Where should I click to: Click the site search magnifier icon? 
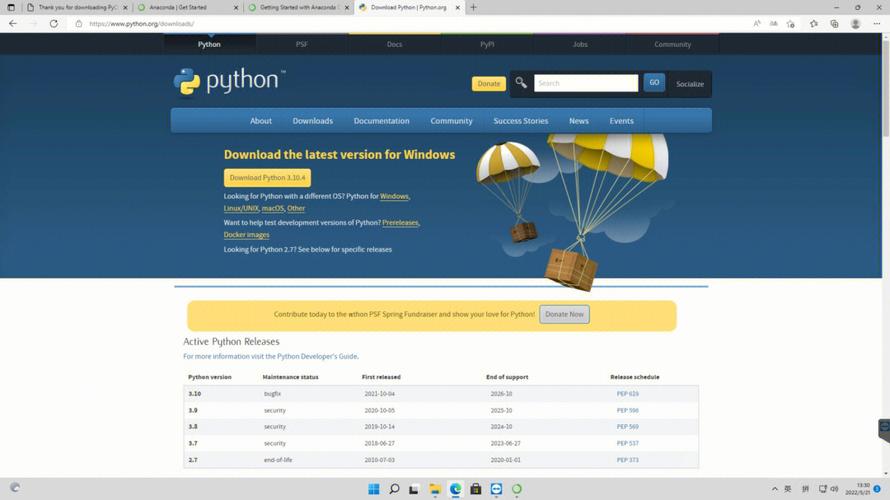pos(520,83)
